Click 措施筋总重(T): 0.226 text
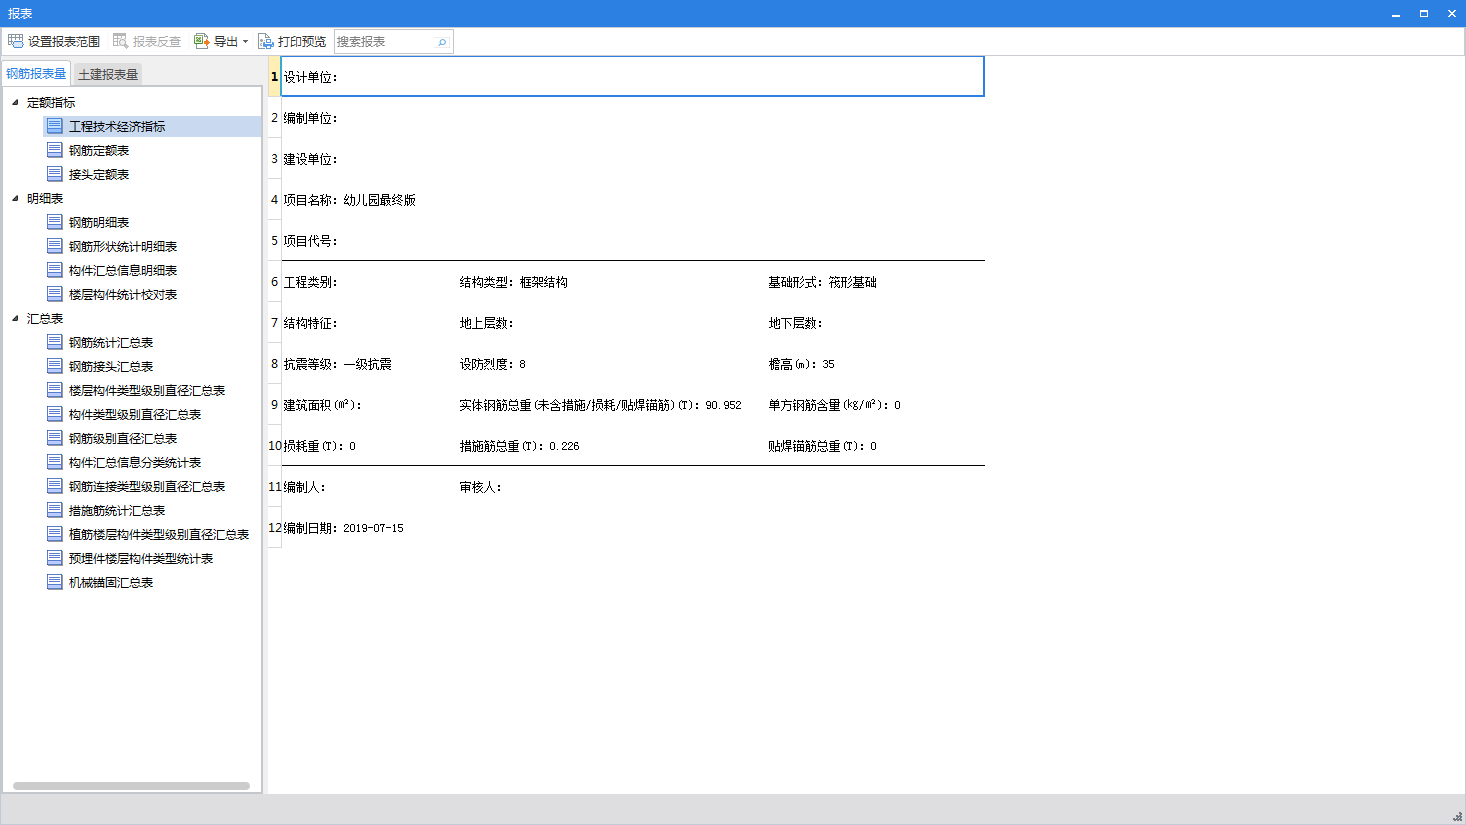The height and width of the screenshot is (825, 1466). [x=519, y=446]
